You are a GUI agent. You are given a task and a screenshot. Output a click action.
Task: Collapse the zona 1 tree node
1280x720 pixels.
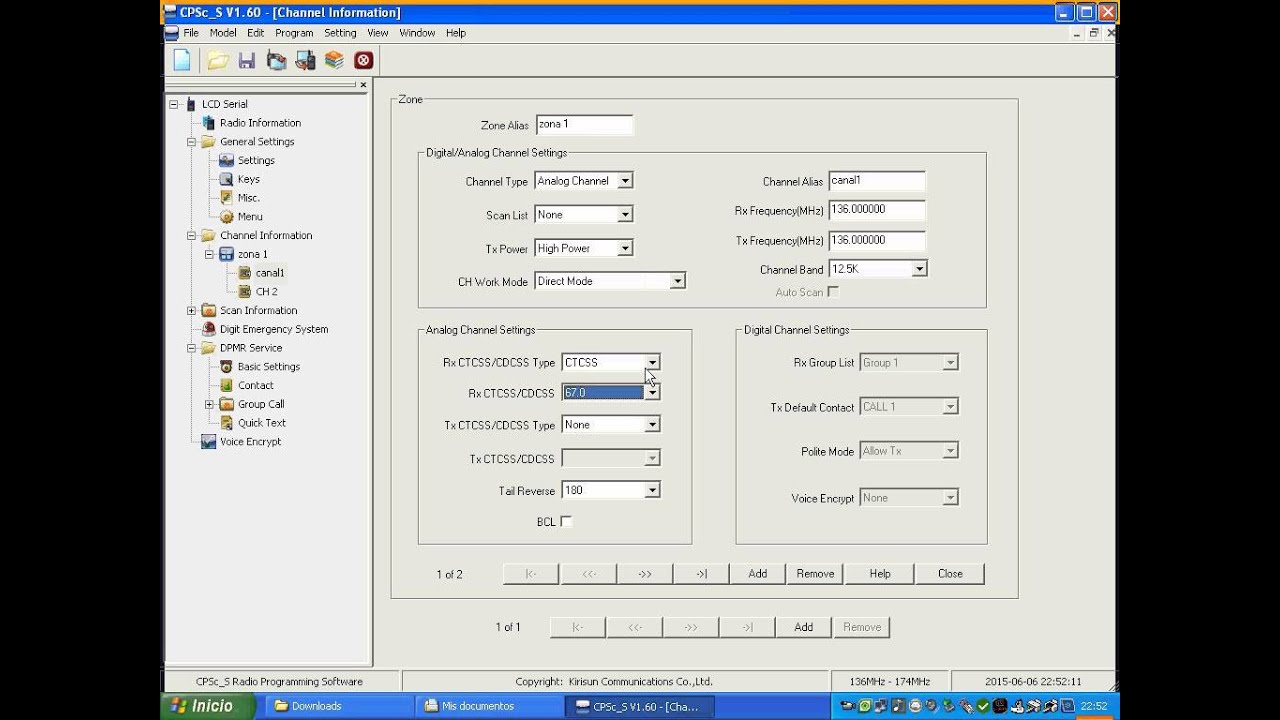click(209, 254)
